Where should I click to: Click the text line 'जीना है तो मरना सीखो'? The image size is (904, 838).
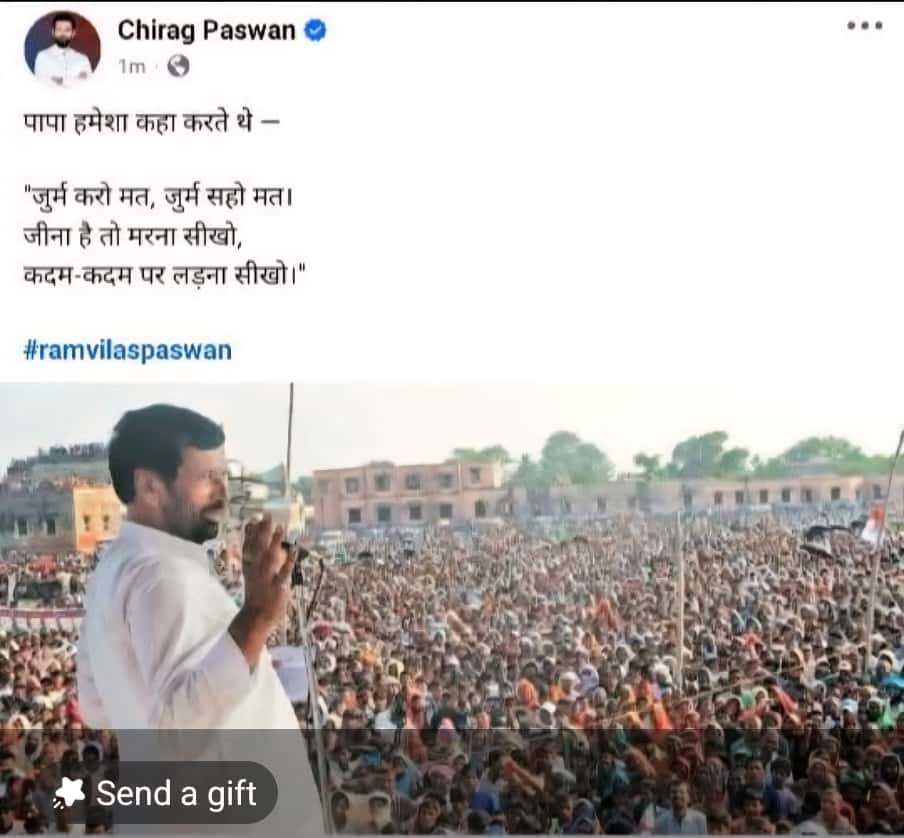pos(132,236)
